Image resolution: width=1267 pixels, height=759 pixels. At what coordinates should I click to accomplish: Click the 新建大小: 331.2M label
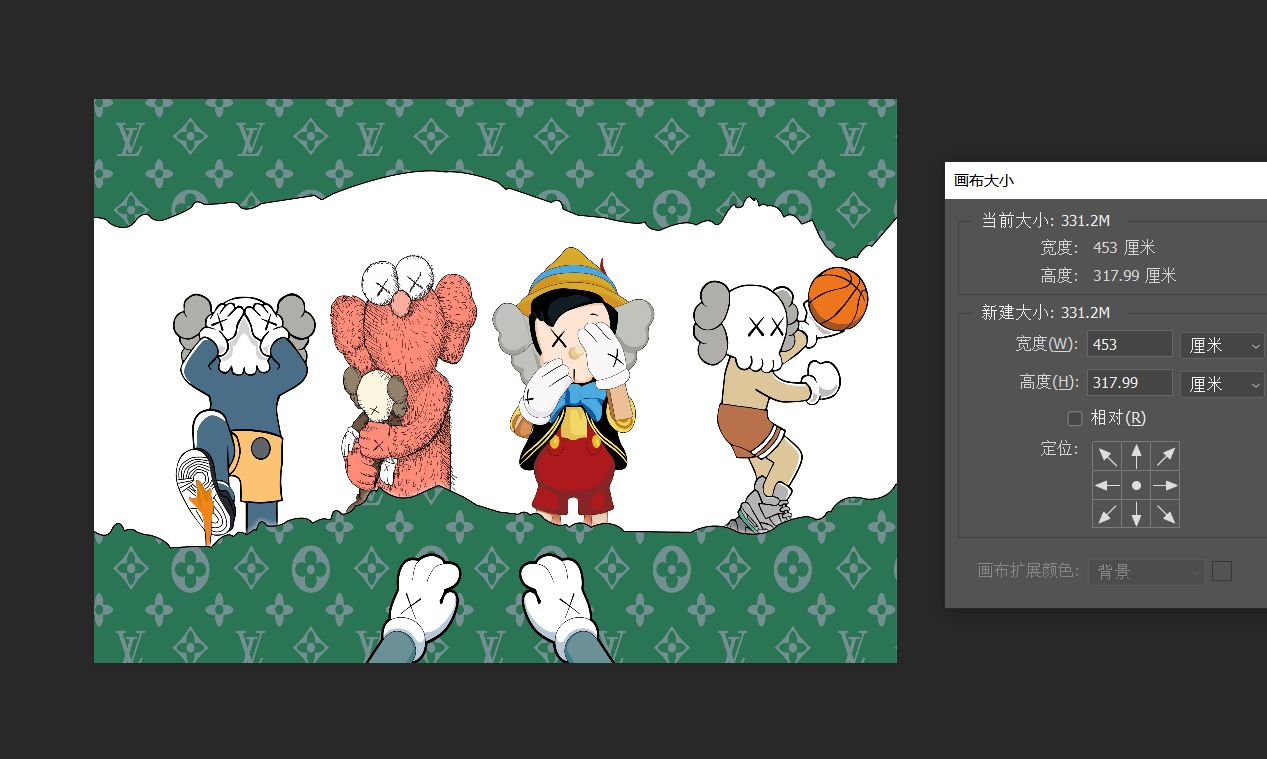click(x=1045, y=312)
